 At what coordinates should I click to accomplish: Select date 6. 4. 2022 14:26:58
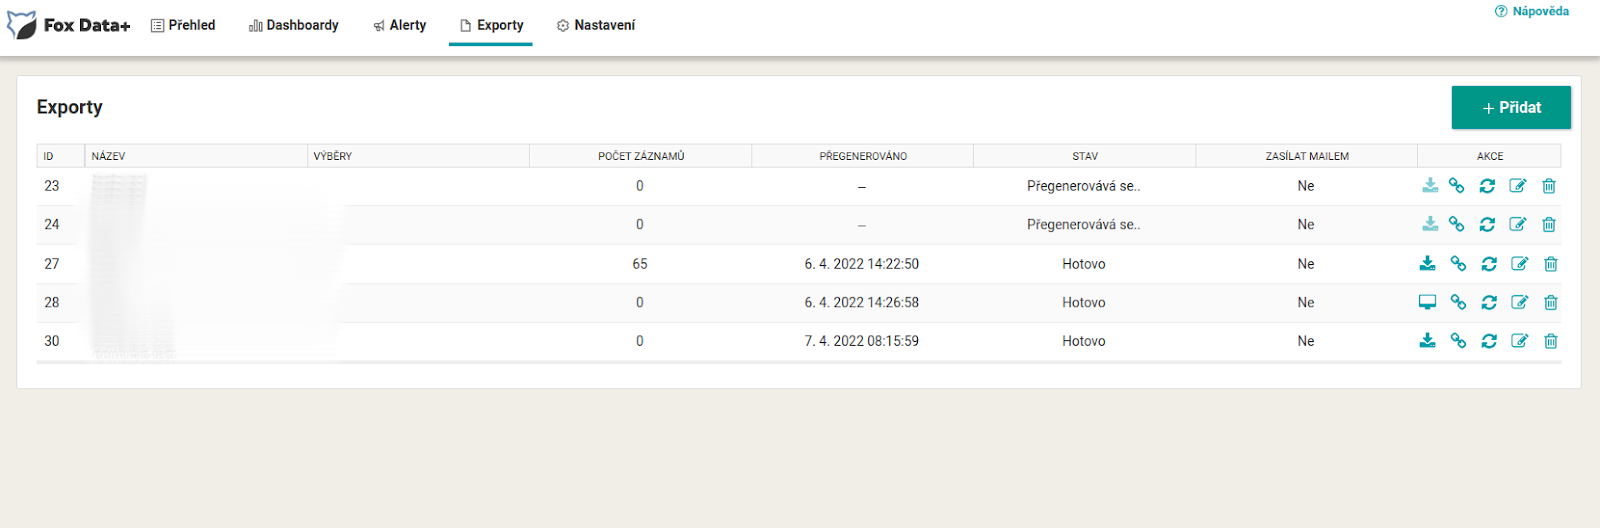point(862,302)
